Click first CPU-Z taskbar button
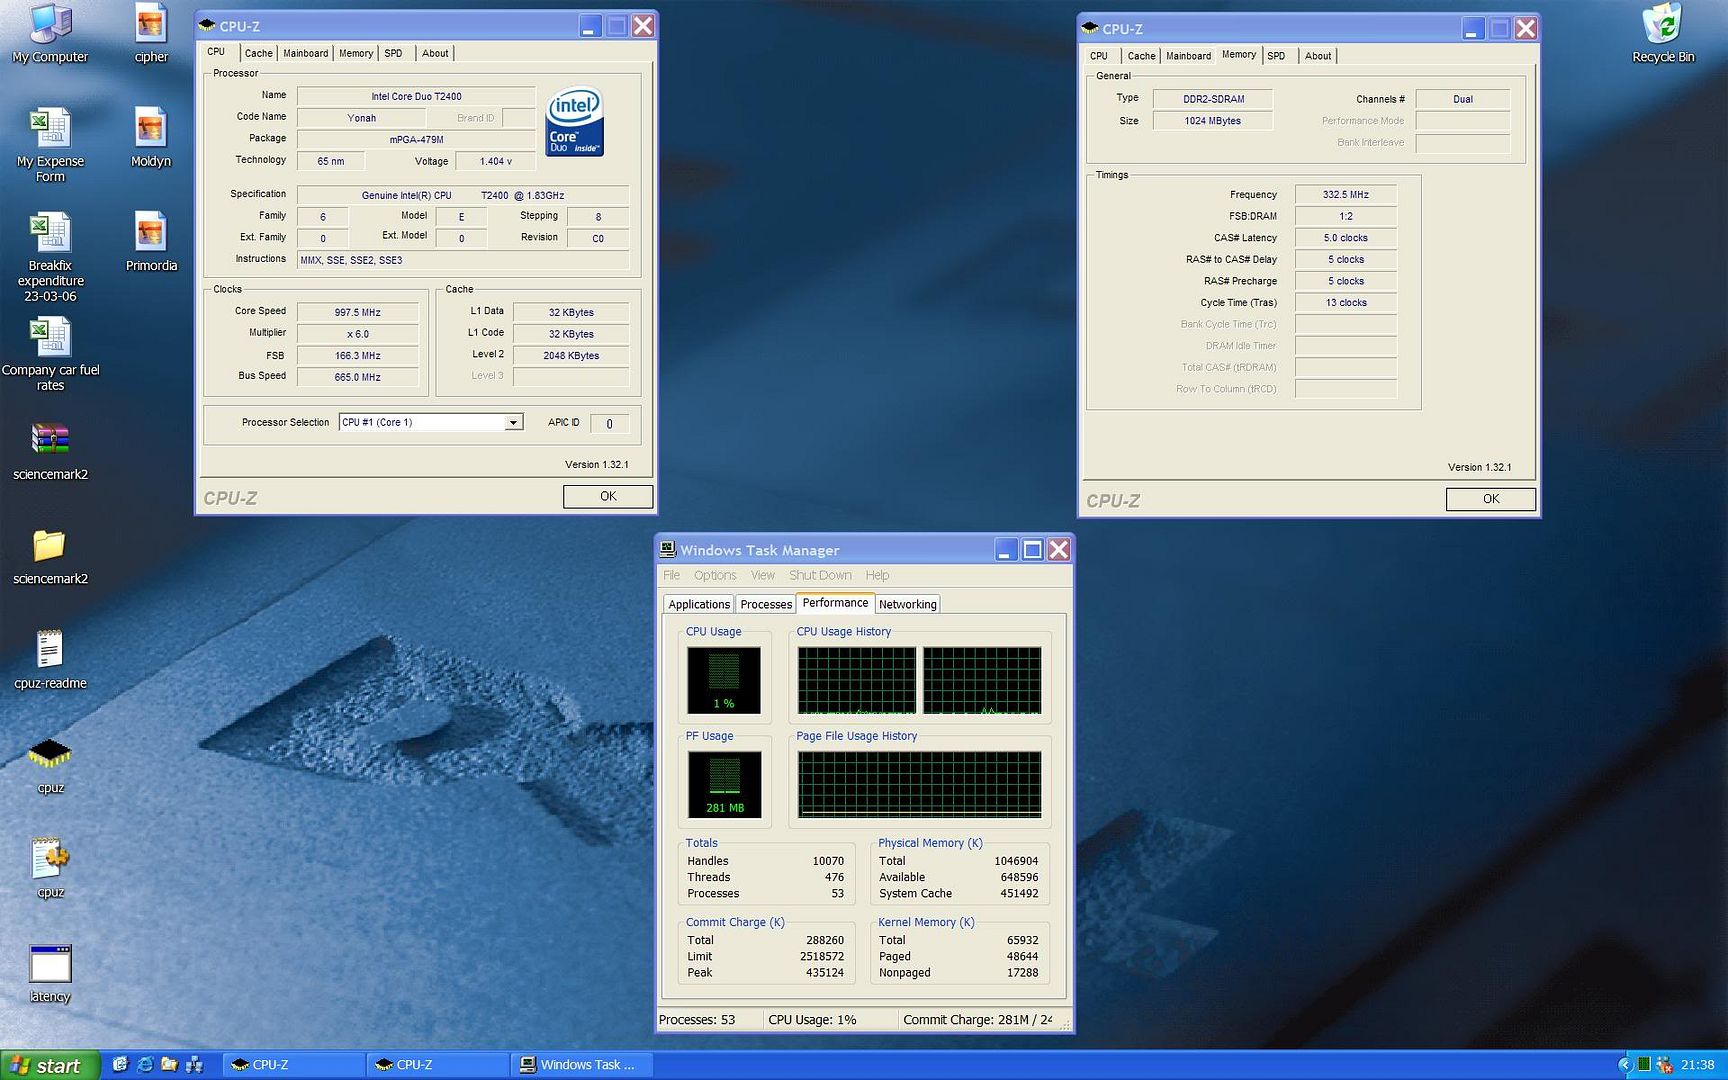1728x1080 pixels. (x=293, y=1065)
